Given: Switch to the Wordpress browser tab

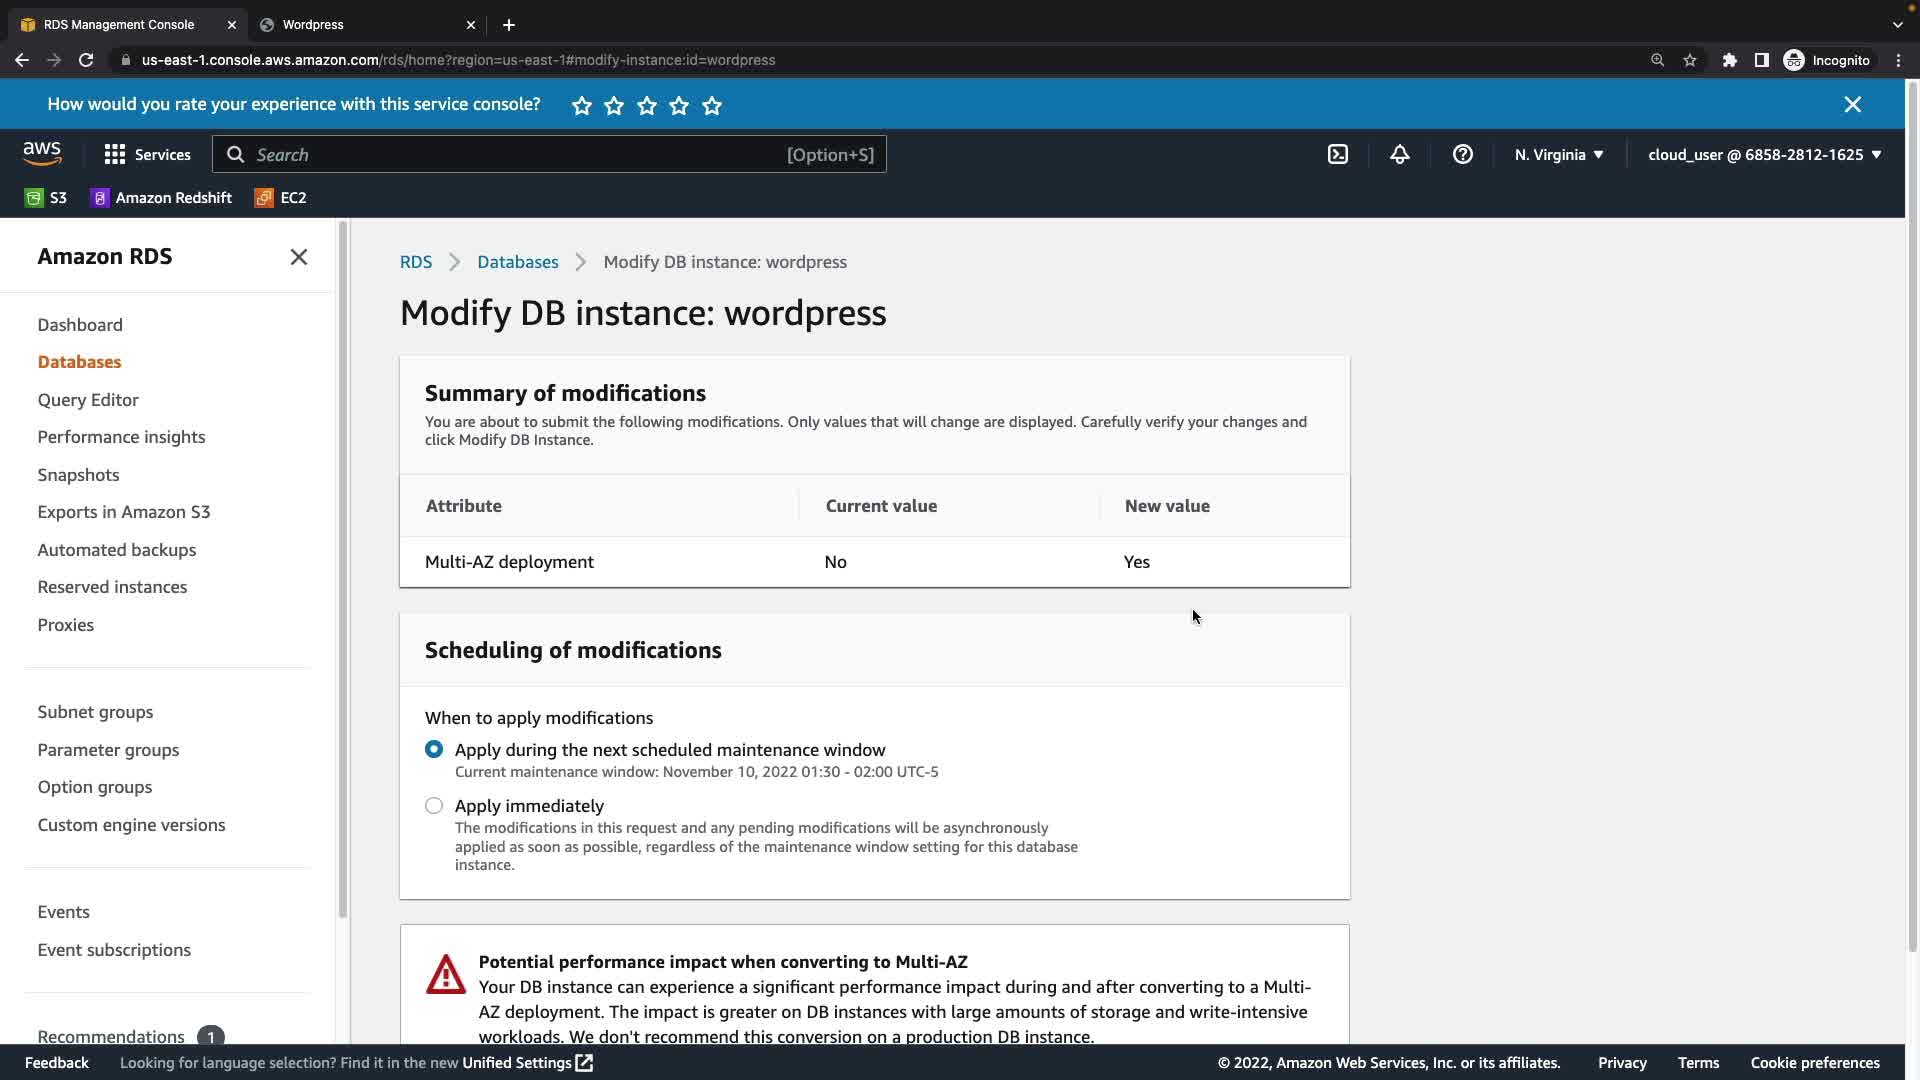Looking at the screenshot, I should tap(313, 24).
